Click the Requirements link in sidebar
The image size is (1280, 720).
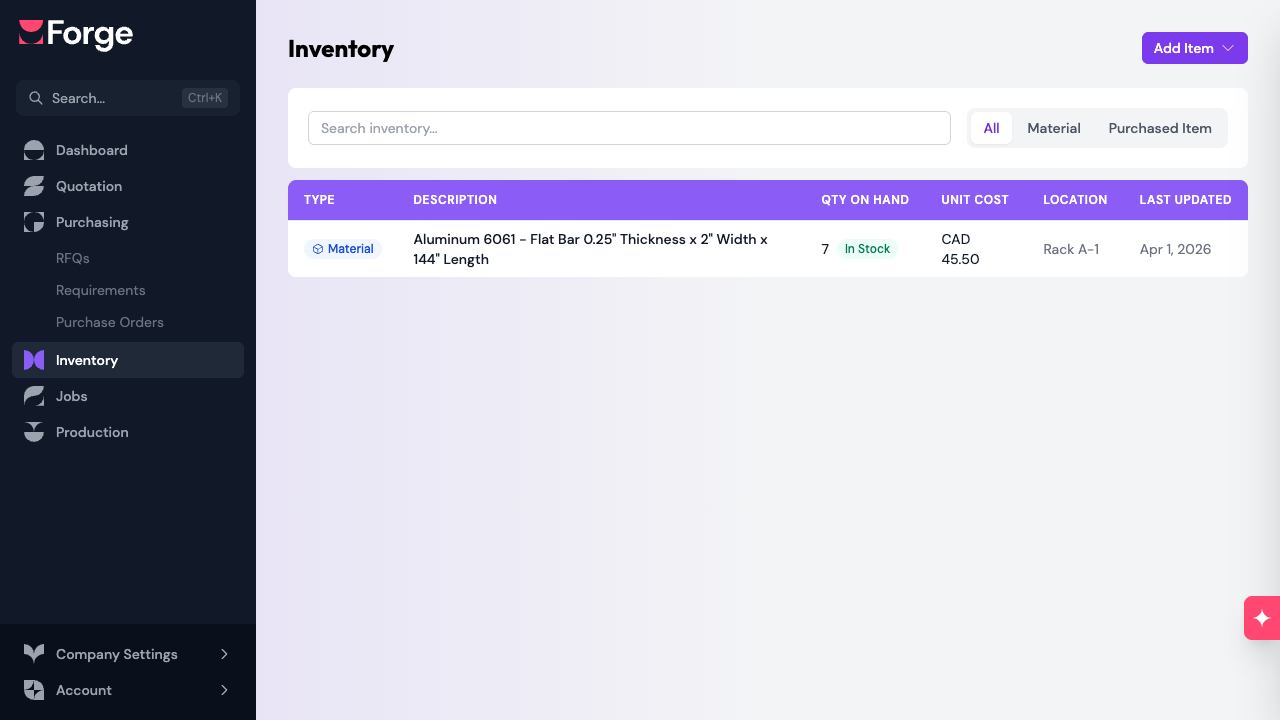pyautogui.click(x=100, y=290)
